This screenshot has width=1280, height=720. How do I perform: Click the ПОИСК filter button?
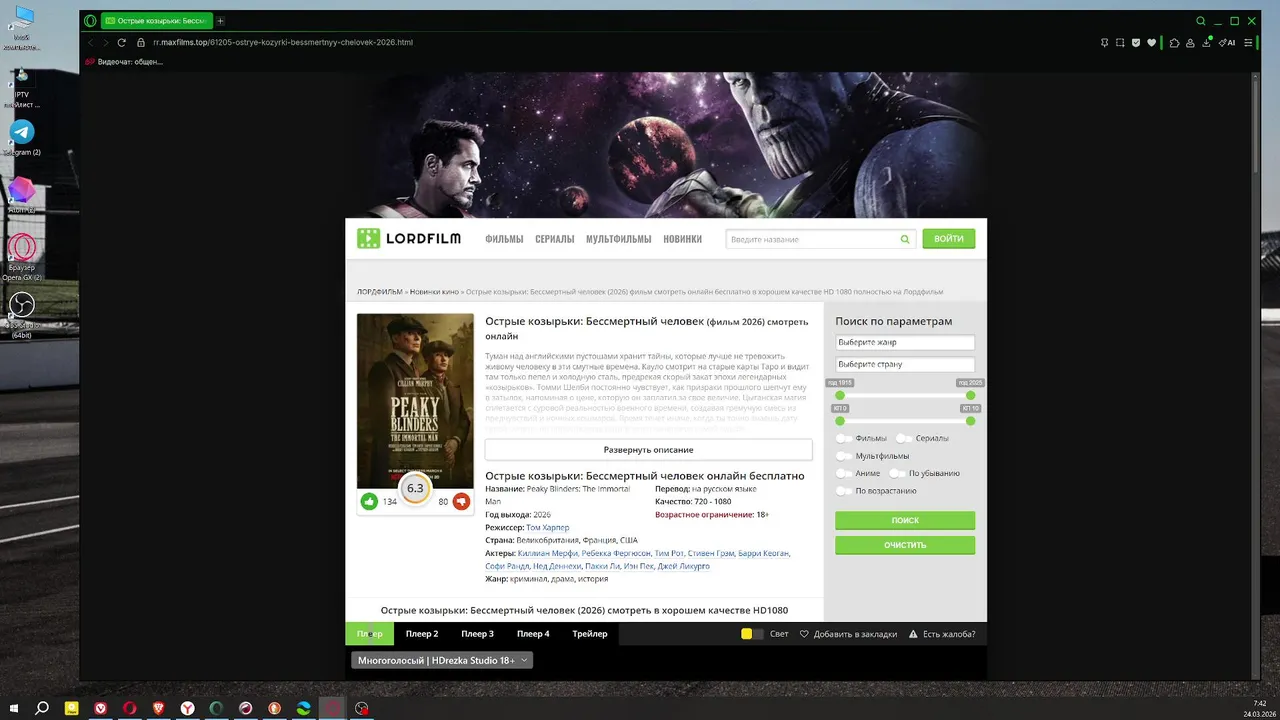(905, 521)
